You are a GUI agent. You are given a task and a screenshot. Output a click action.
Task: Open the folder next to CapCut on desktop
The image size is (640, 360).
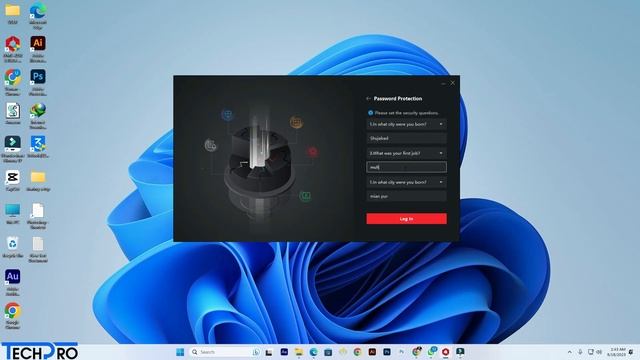click(38, 181)
